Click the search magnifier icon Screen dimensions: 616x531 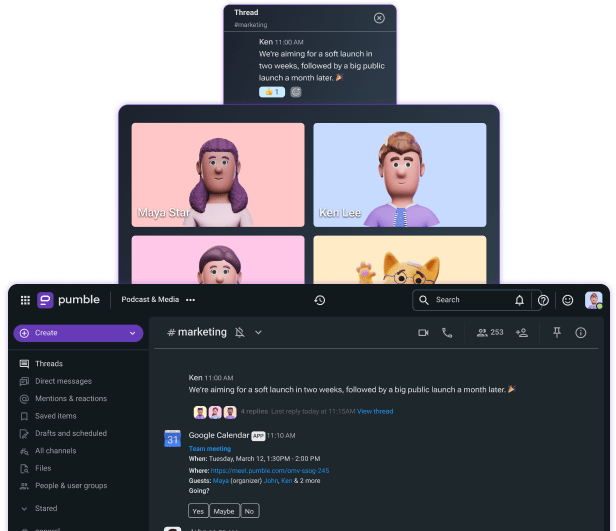pyautogui.click(x=424, y=300)
